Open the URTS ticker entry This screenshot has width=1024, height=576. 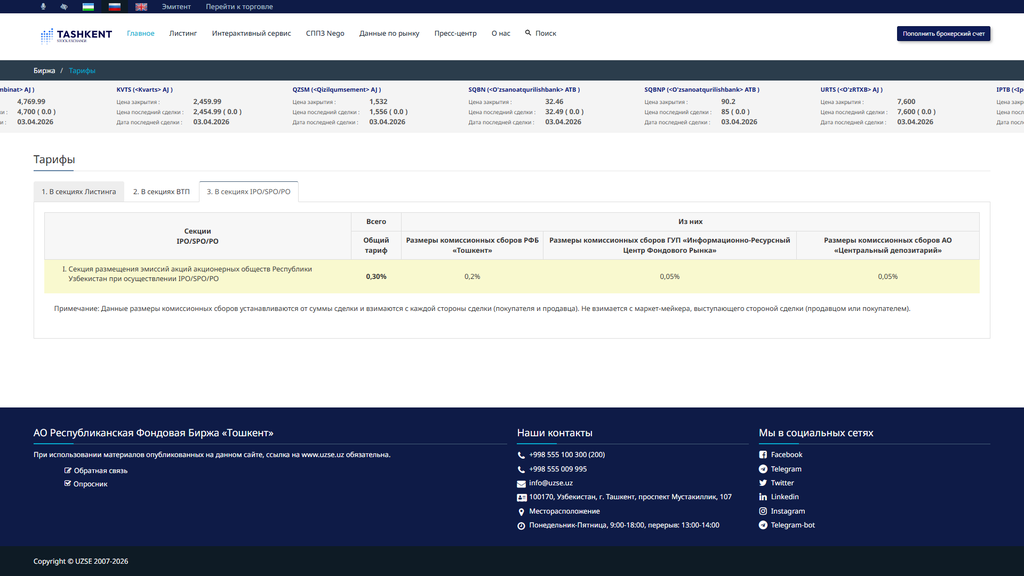[x=851, y=89]
